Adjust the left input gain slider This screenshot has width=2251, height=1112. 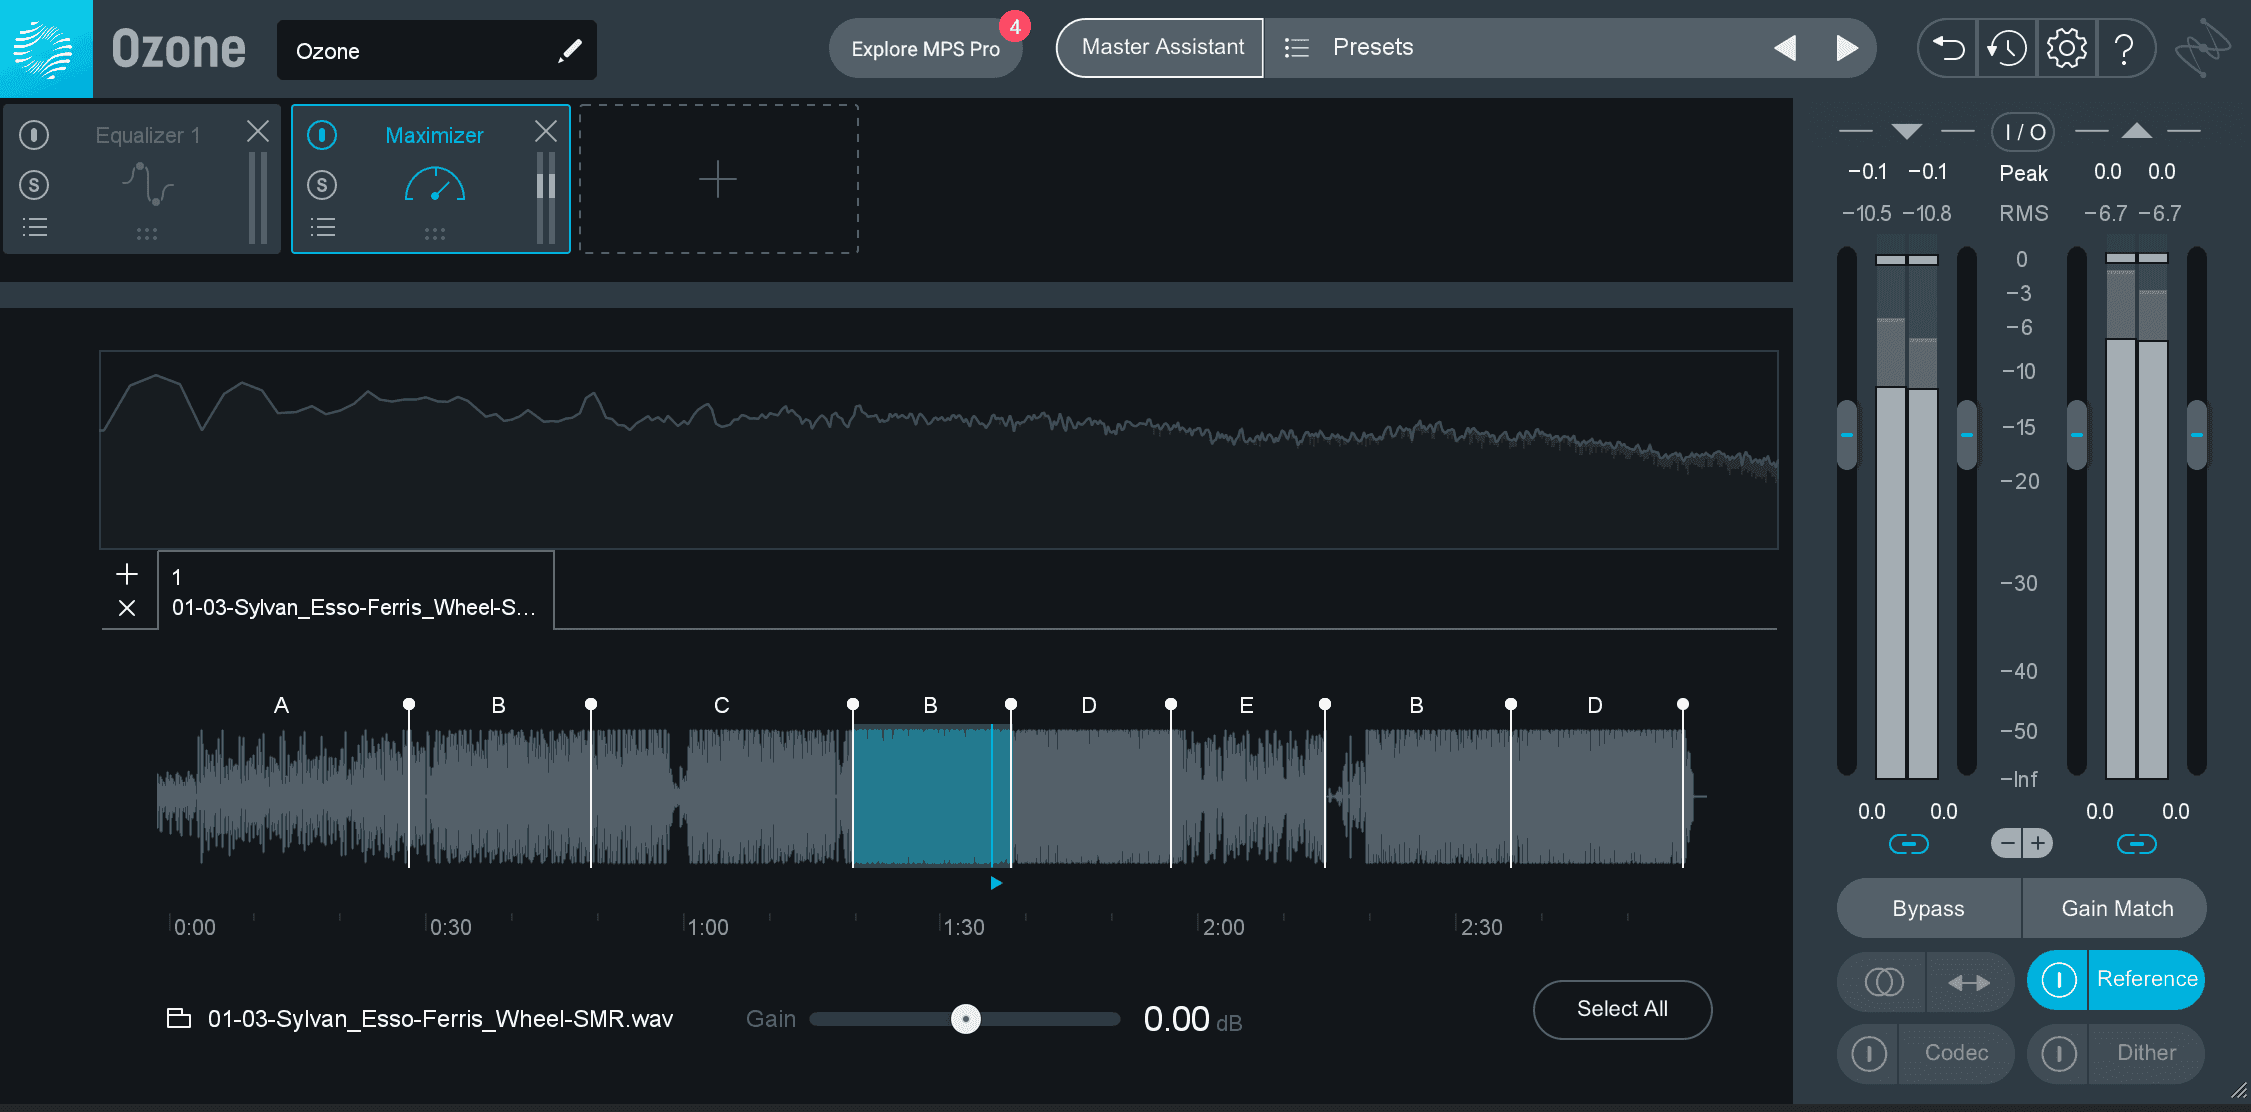coord(1847,435)
